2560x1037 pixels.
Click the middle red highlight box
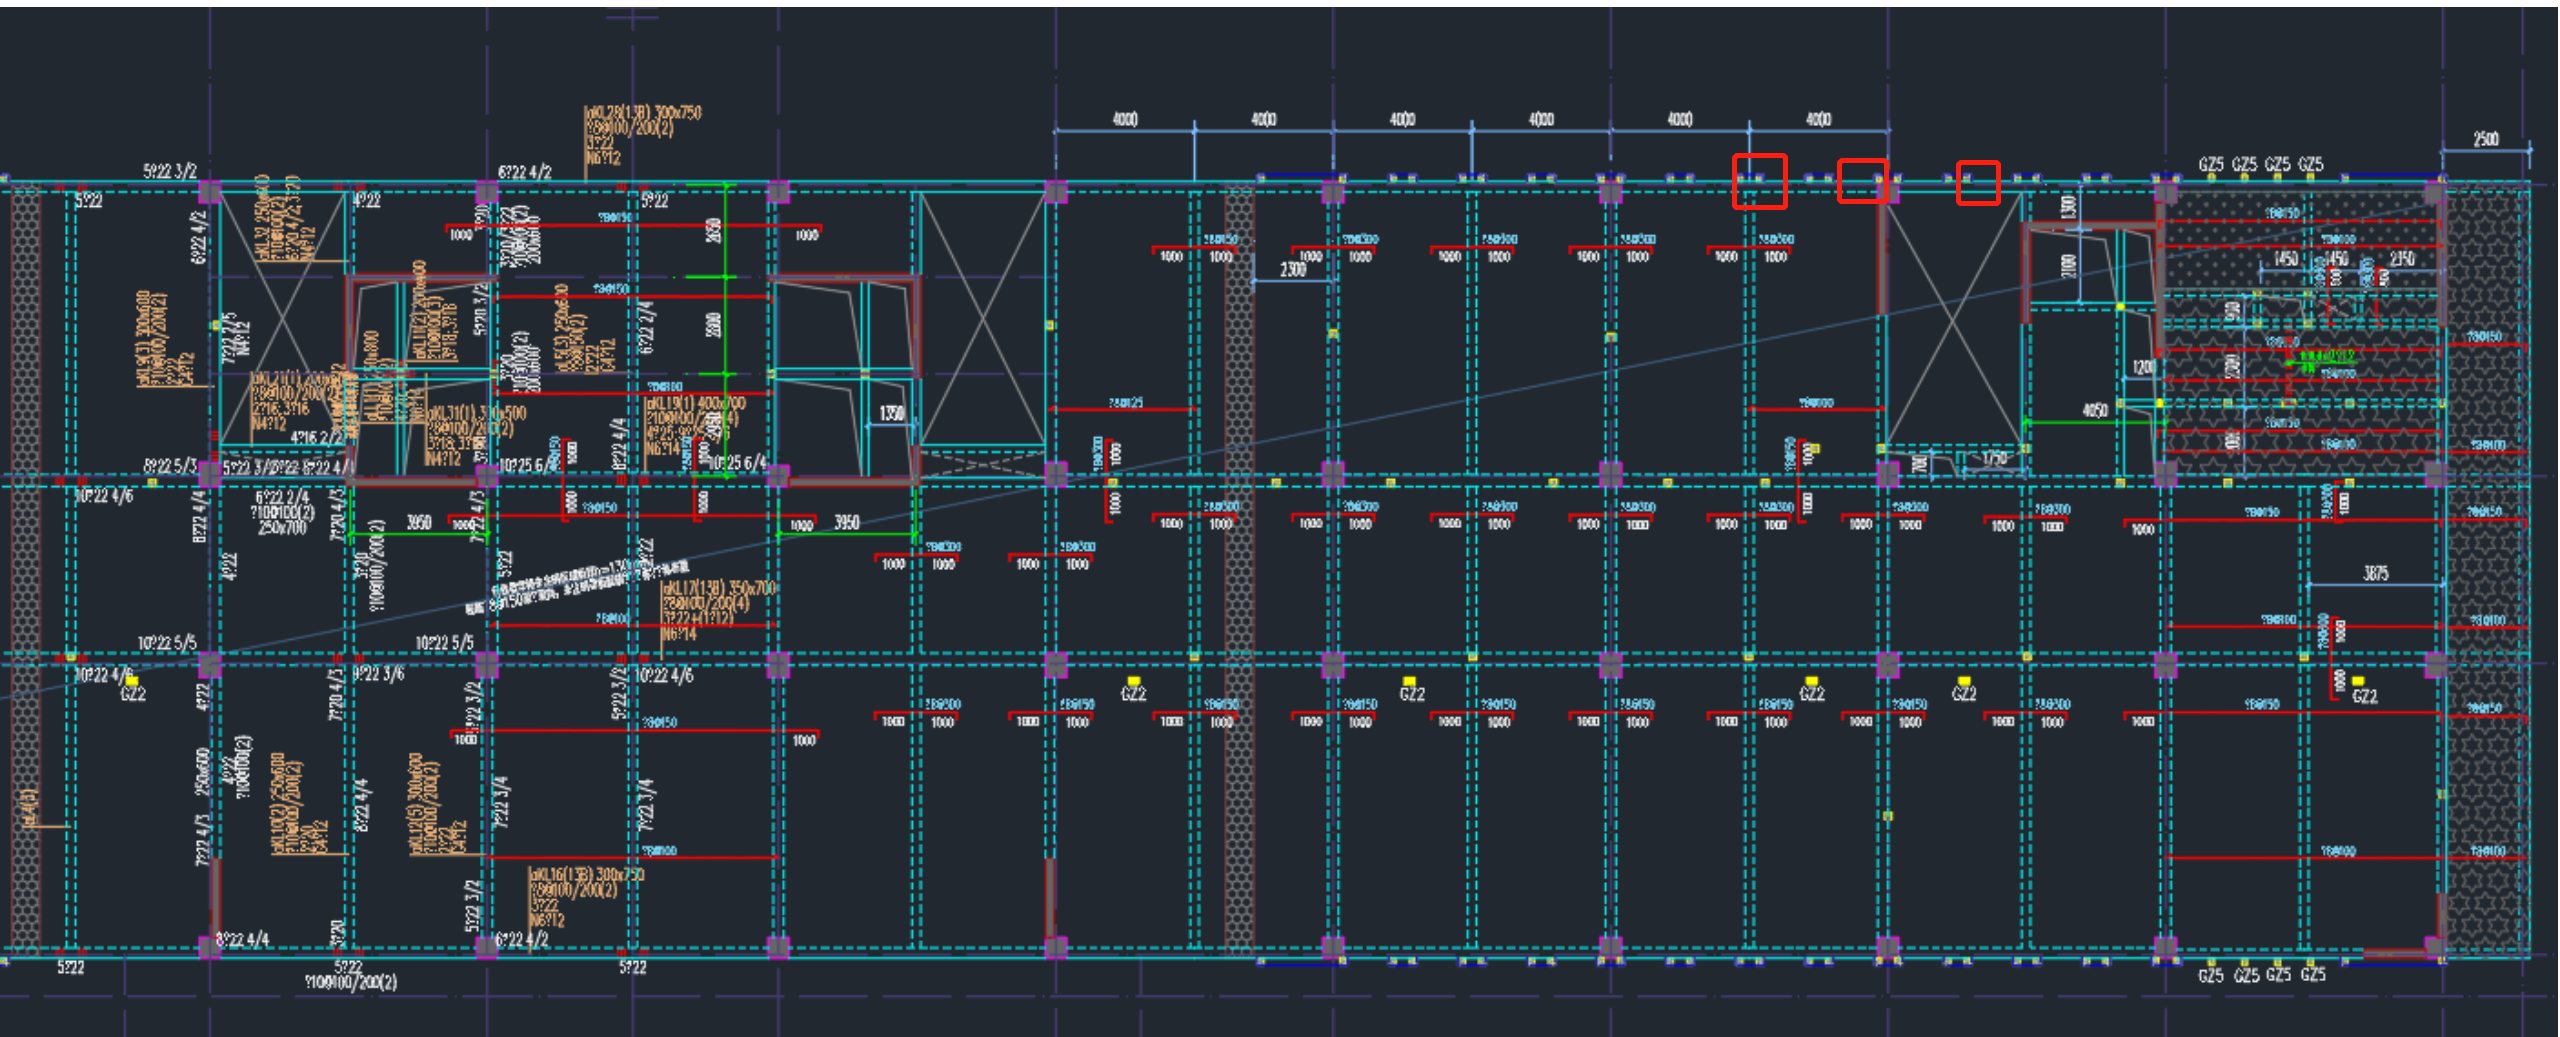click(1863, 181)
